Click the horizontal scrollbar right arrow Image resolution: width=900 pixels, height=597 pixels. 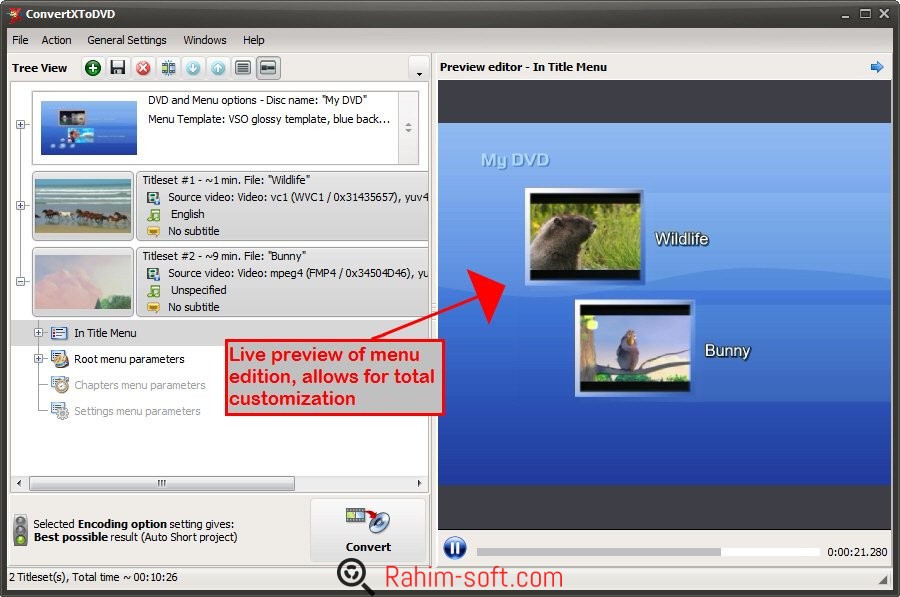(x=419, y=483)
